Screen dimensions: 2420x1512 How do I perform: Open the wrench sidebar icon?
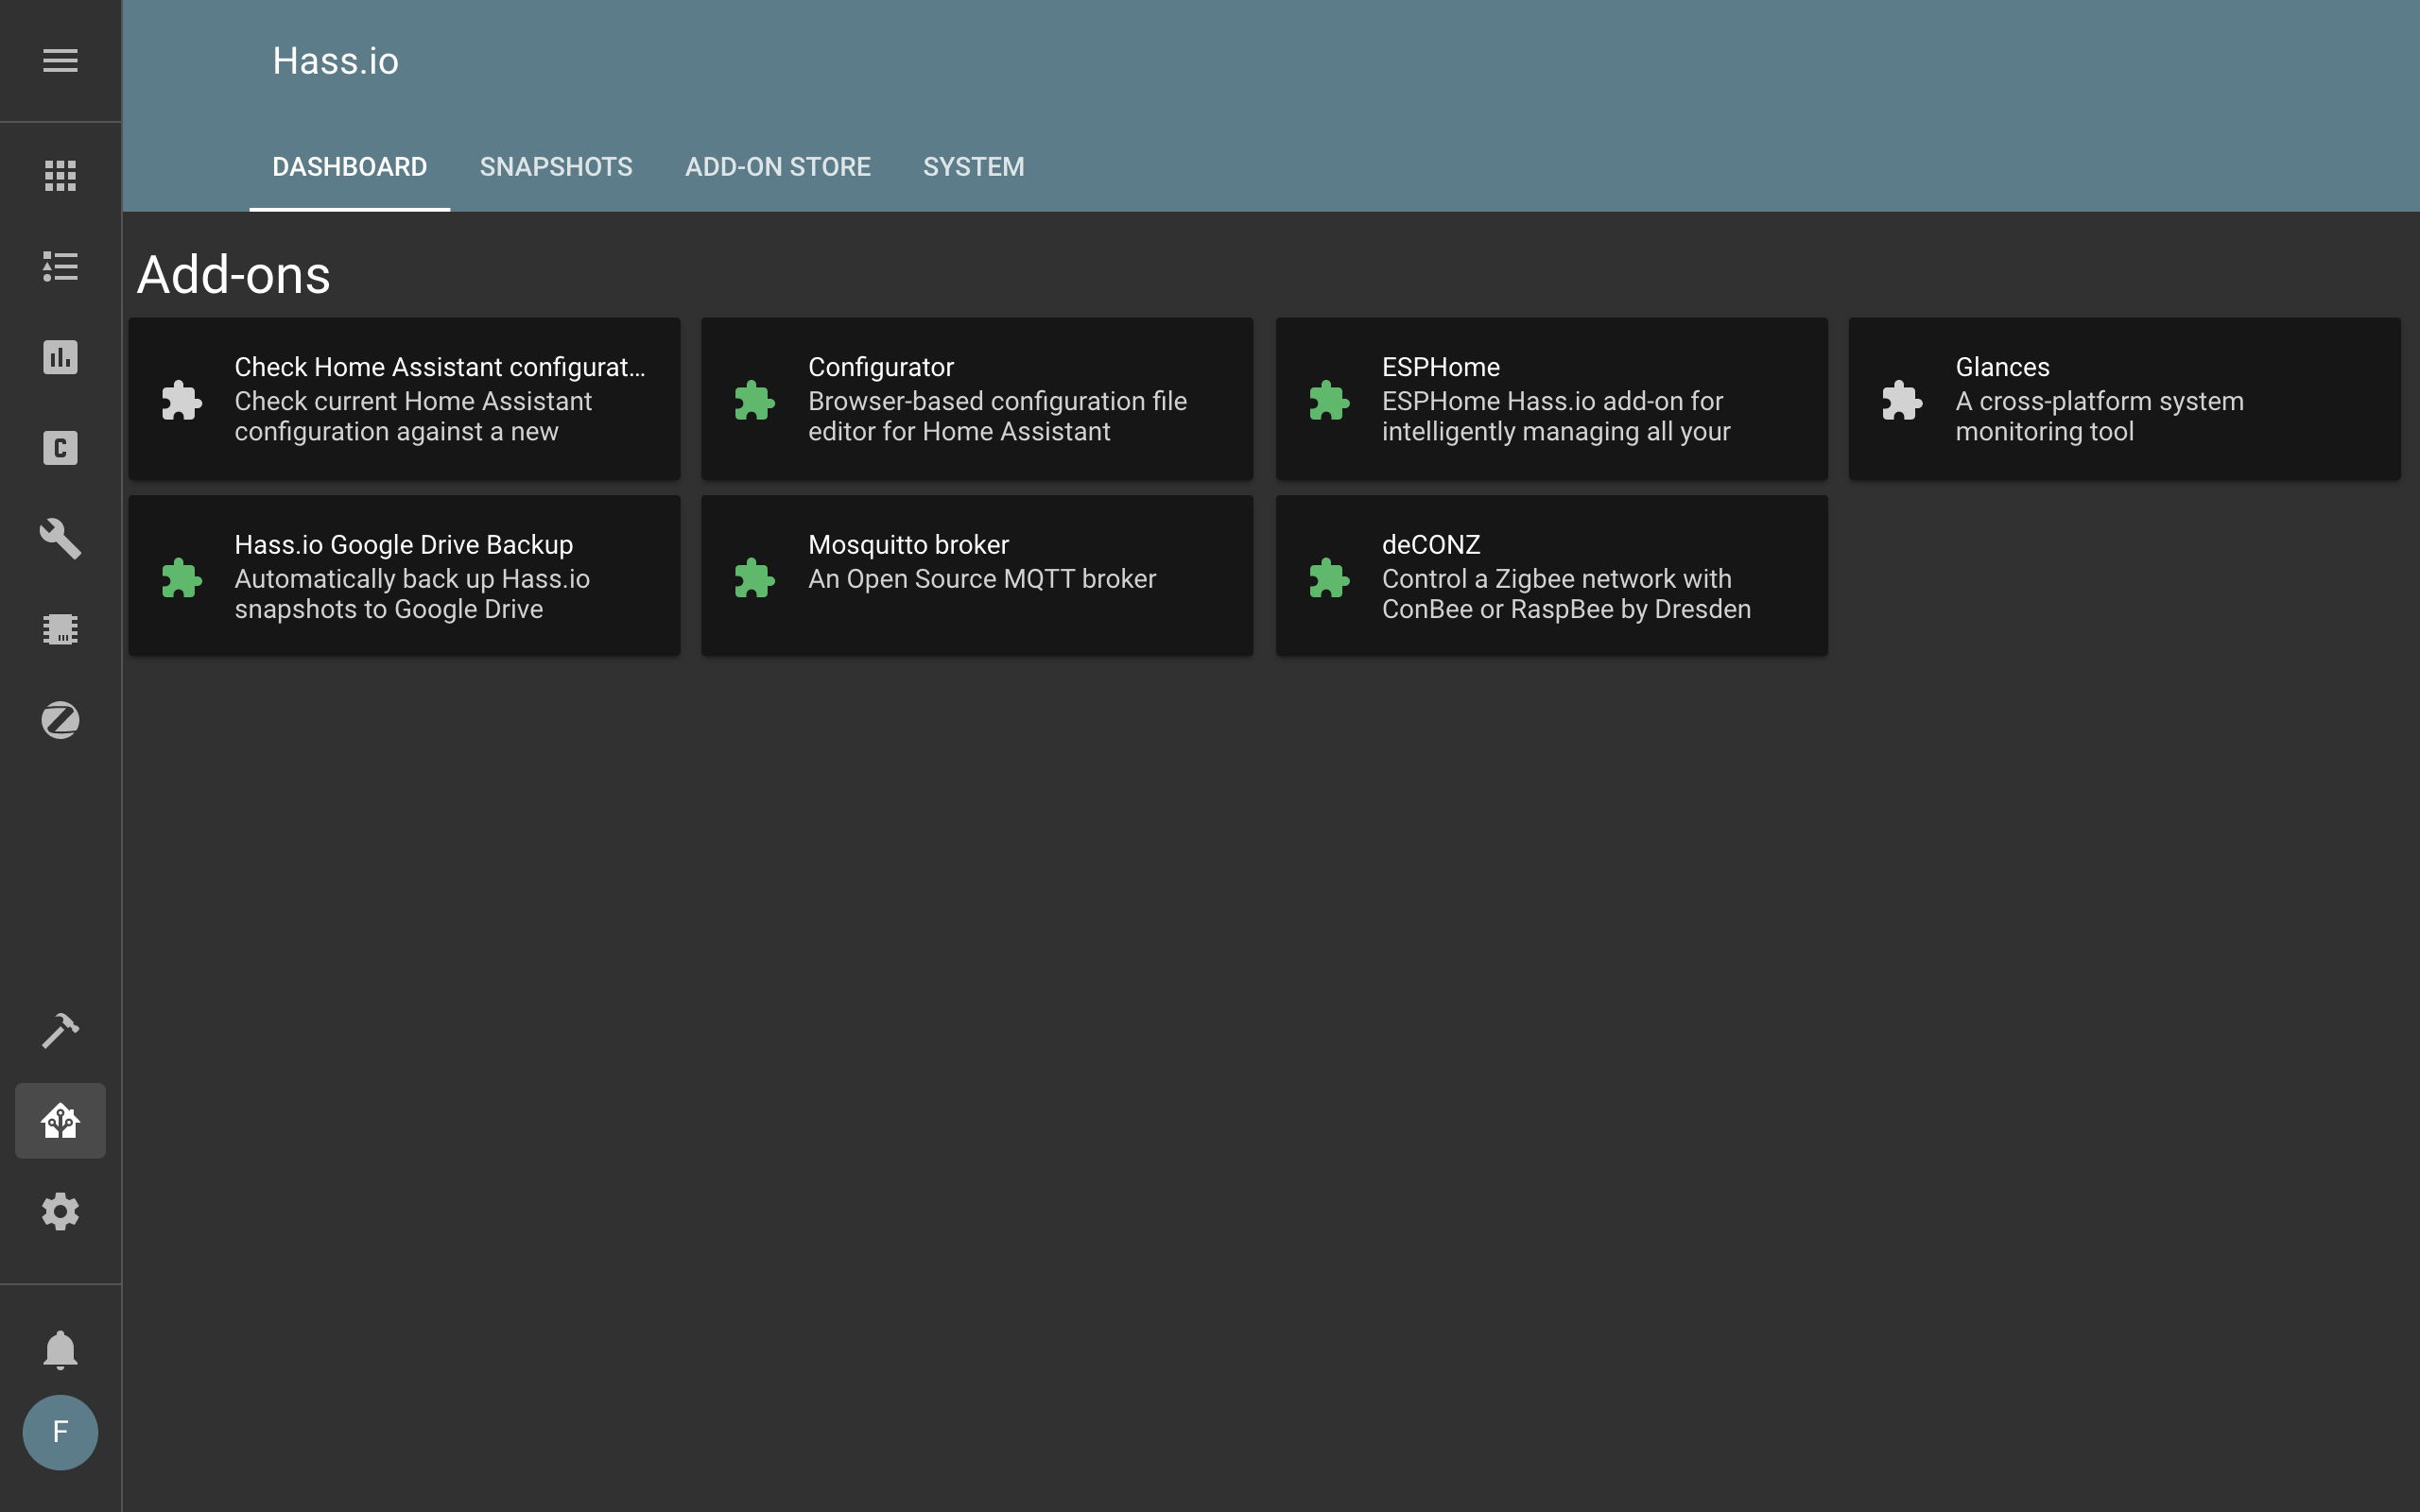point(60,539)
